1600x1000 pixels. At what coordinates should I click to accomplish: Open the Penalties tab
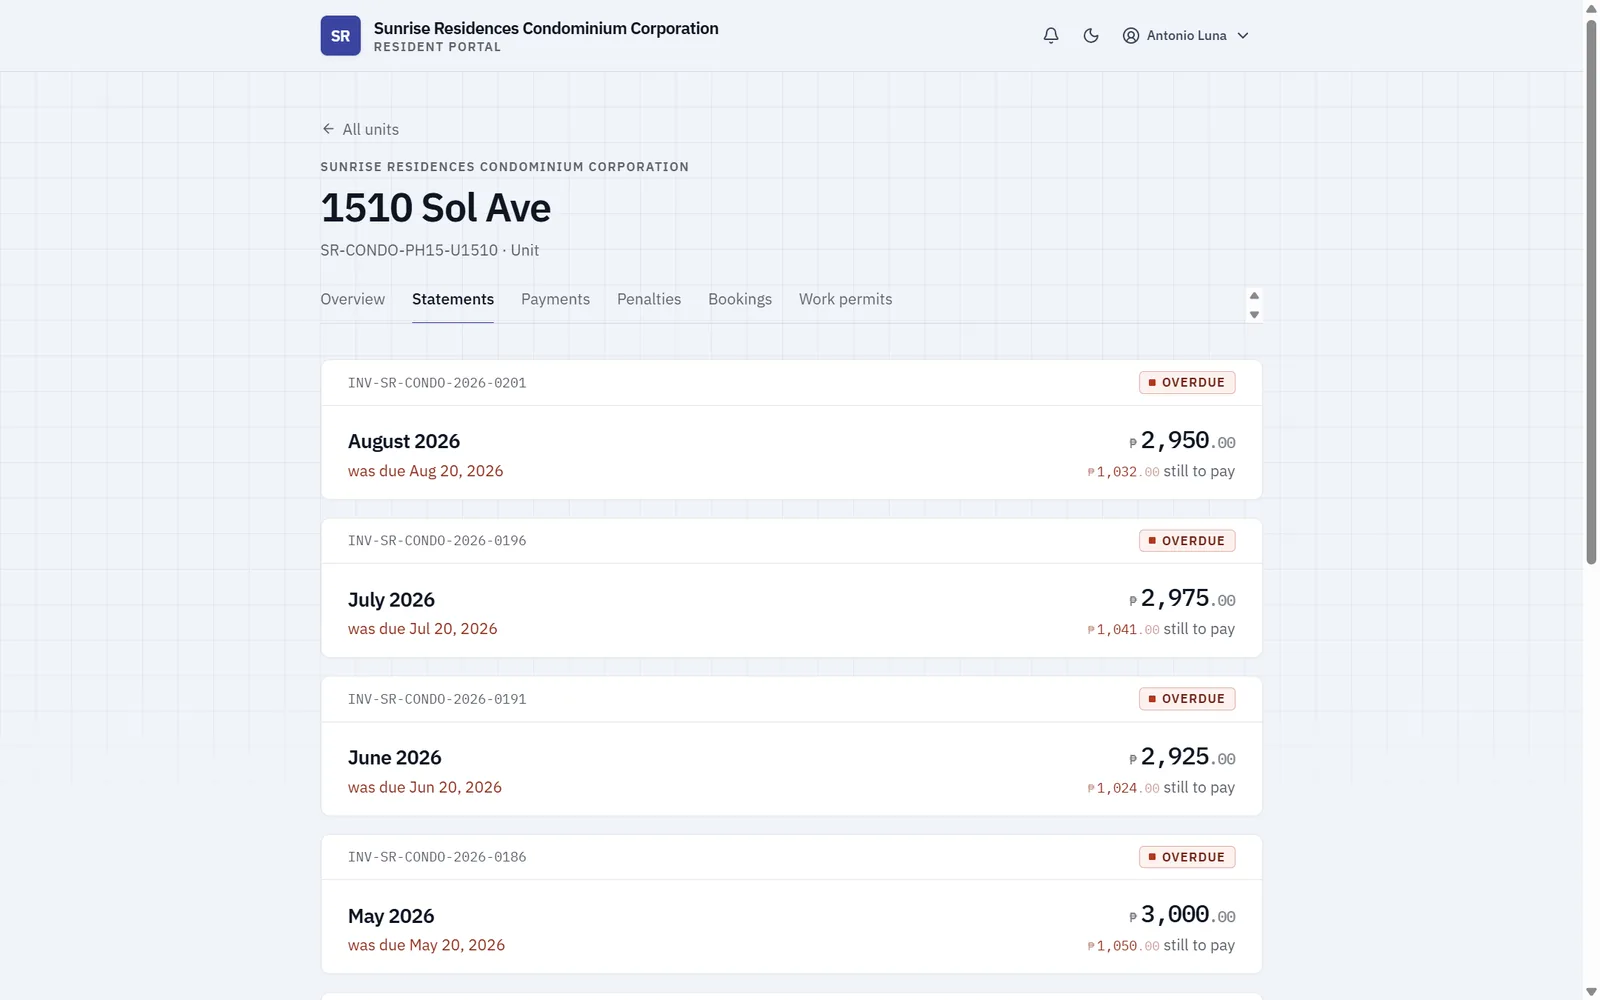pyautogui.click(x=649, y=299)
